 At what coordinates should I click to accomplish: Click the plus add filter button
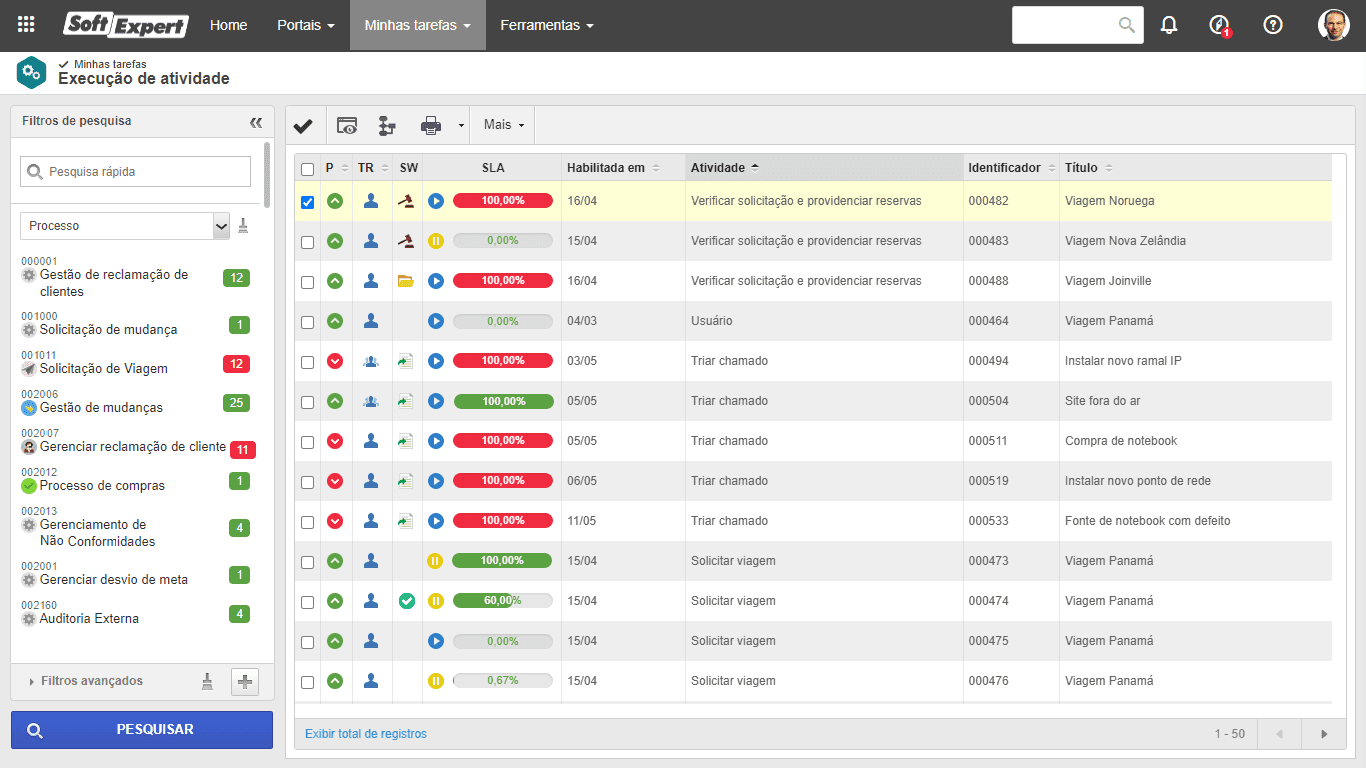[x=245, y=682]
